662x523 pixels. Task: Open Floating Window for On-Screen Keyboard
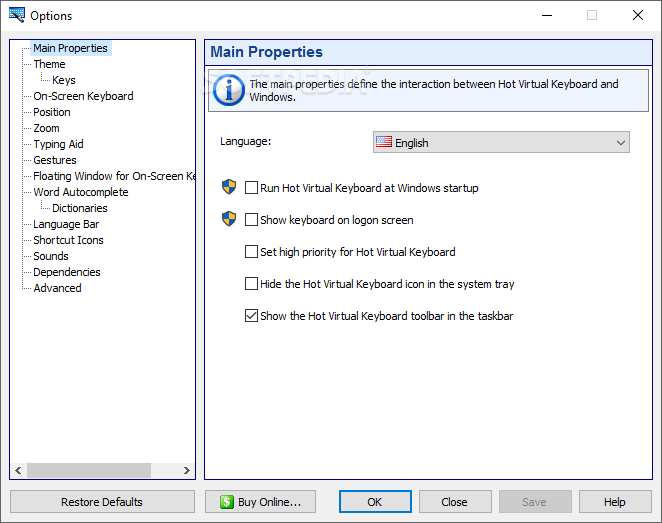click(x=114, y=176)
